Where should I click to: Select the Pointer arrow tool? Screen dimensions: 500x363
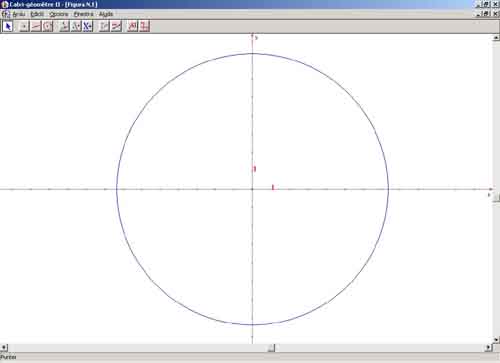[8, 26]
